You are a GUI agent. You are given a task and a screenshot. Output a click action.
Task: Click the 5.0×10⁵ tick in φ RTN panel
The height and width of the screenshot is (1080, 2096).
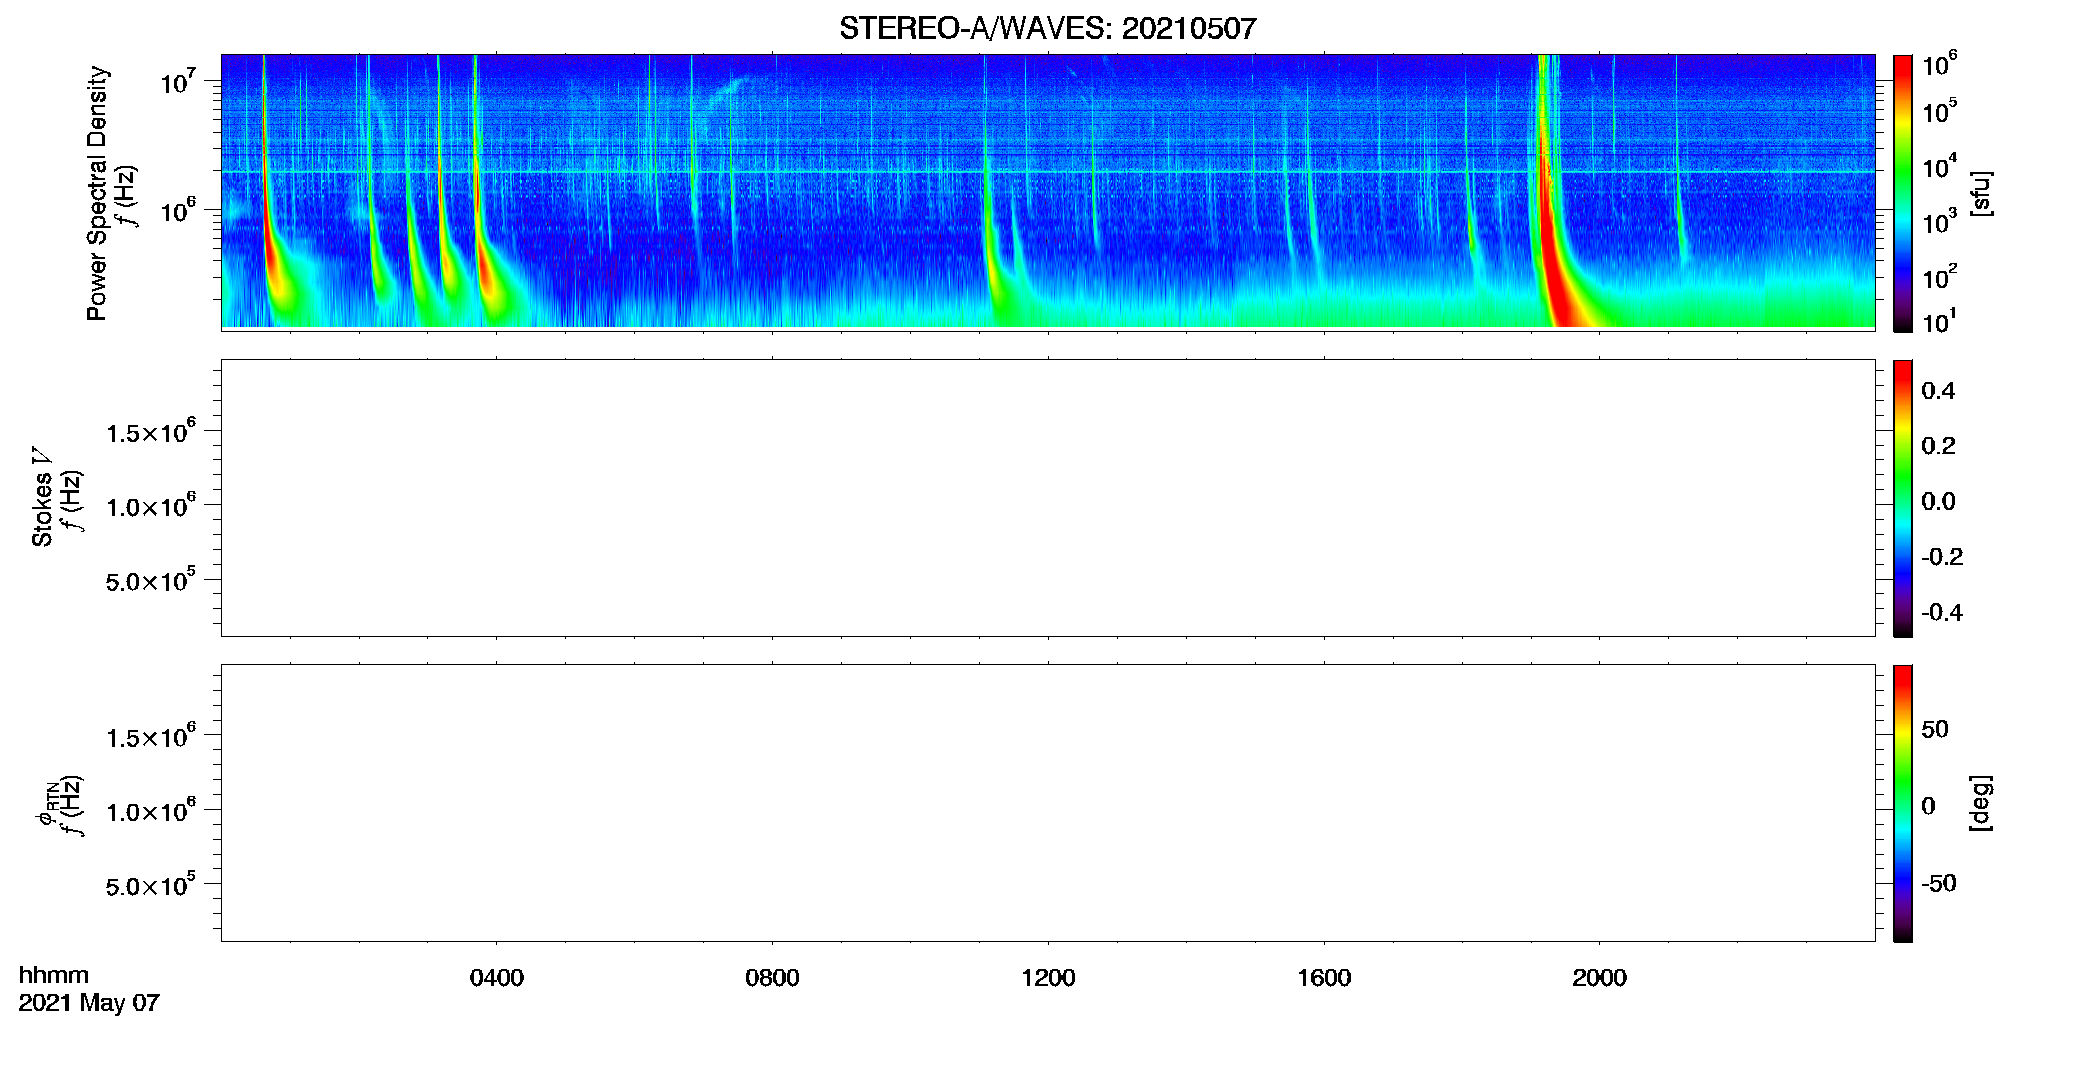coord(151,885)
